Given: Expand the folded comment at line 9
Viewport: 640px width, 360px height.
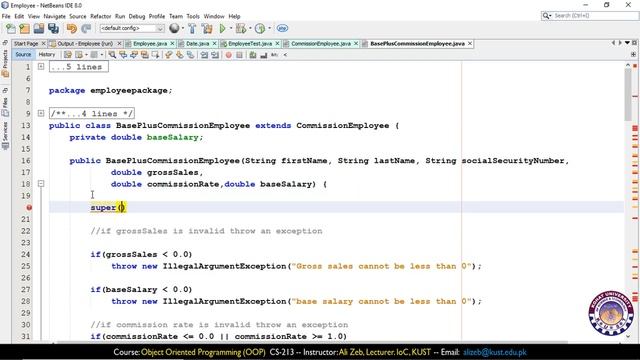Looking at the screenshot, I should pos(41,113).
